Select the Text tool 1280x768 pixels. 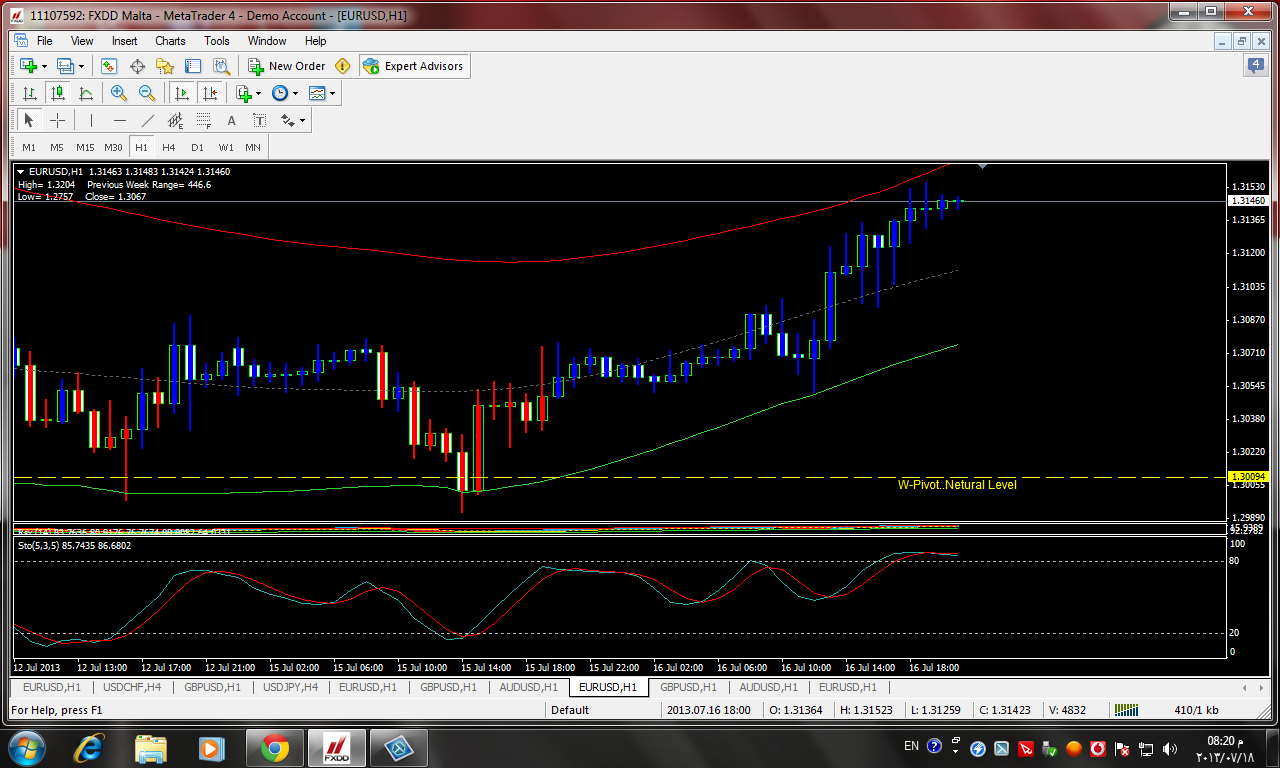coord(231,120)
